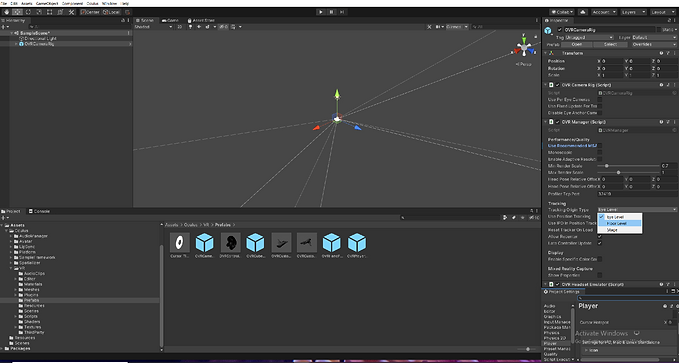Viewport: 679px width, 363px height.
Task: Toggle scene lighting bulb icon
Action: coord(190,27)
